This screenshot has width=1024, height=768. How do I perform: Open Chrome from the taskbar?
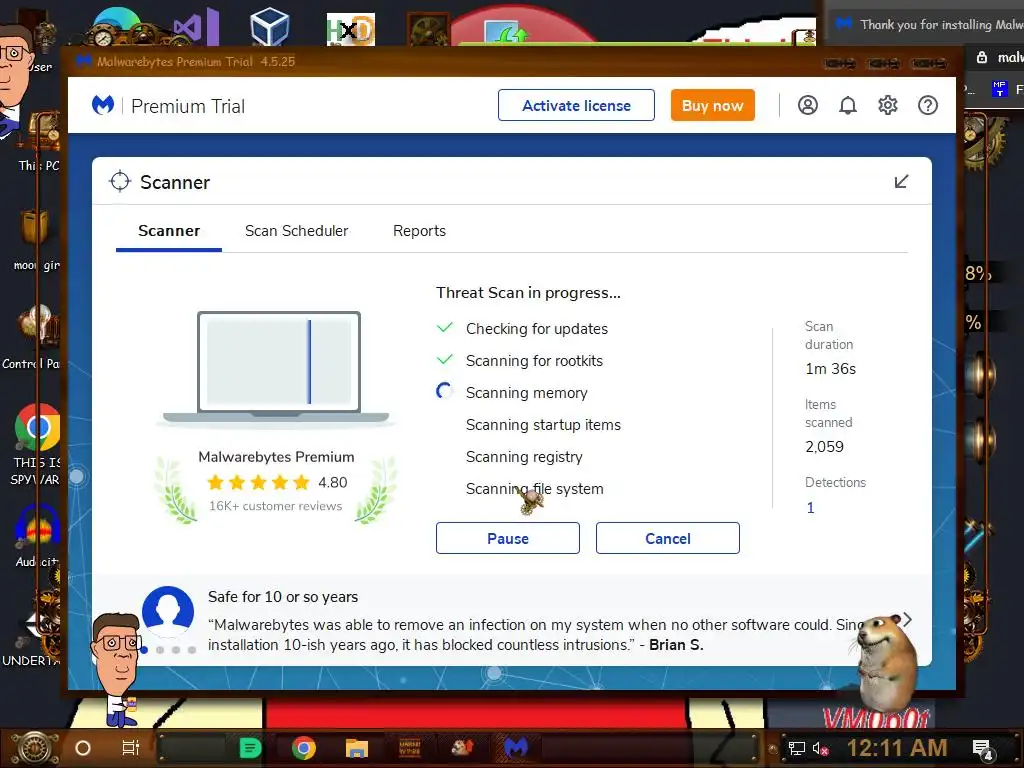pos(304,748)
